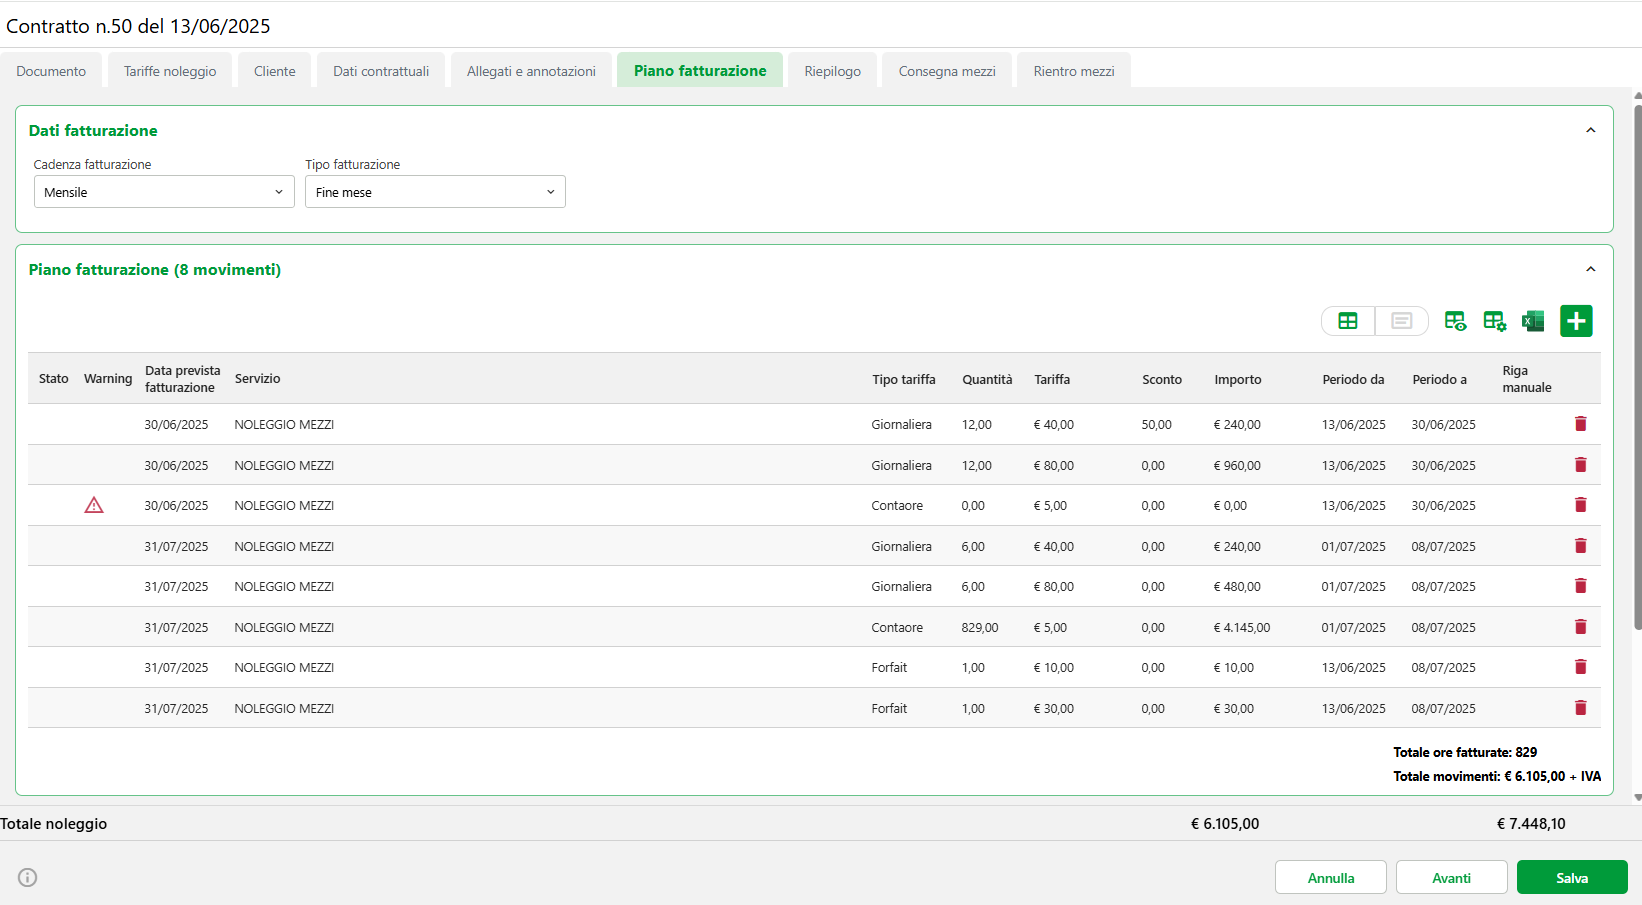
Task: Click the Importo column header
Action: 1238,380
